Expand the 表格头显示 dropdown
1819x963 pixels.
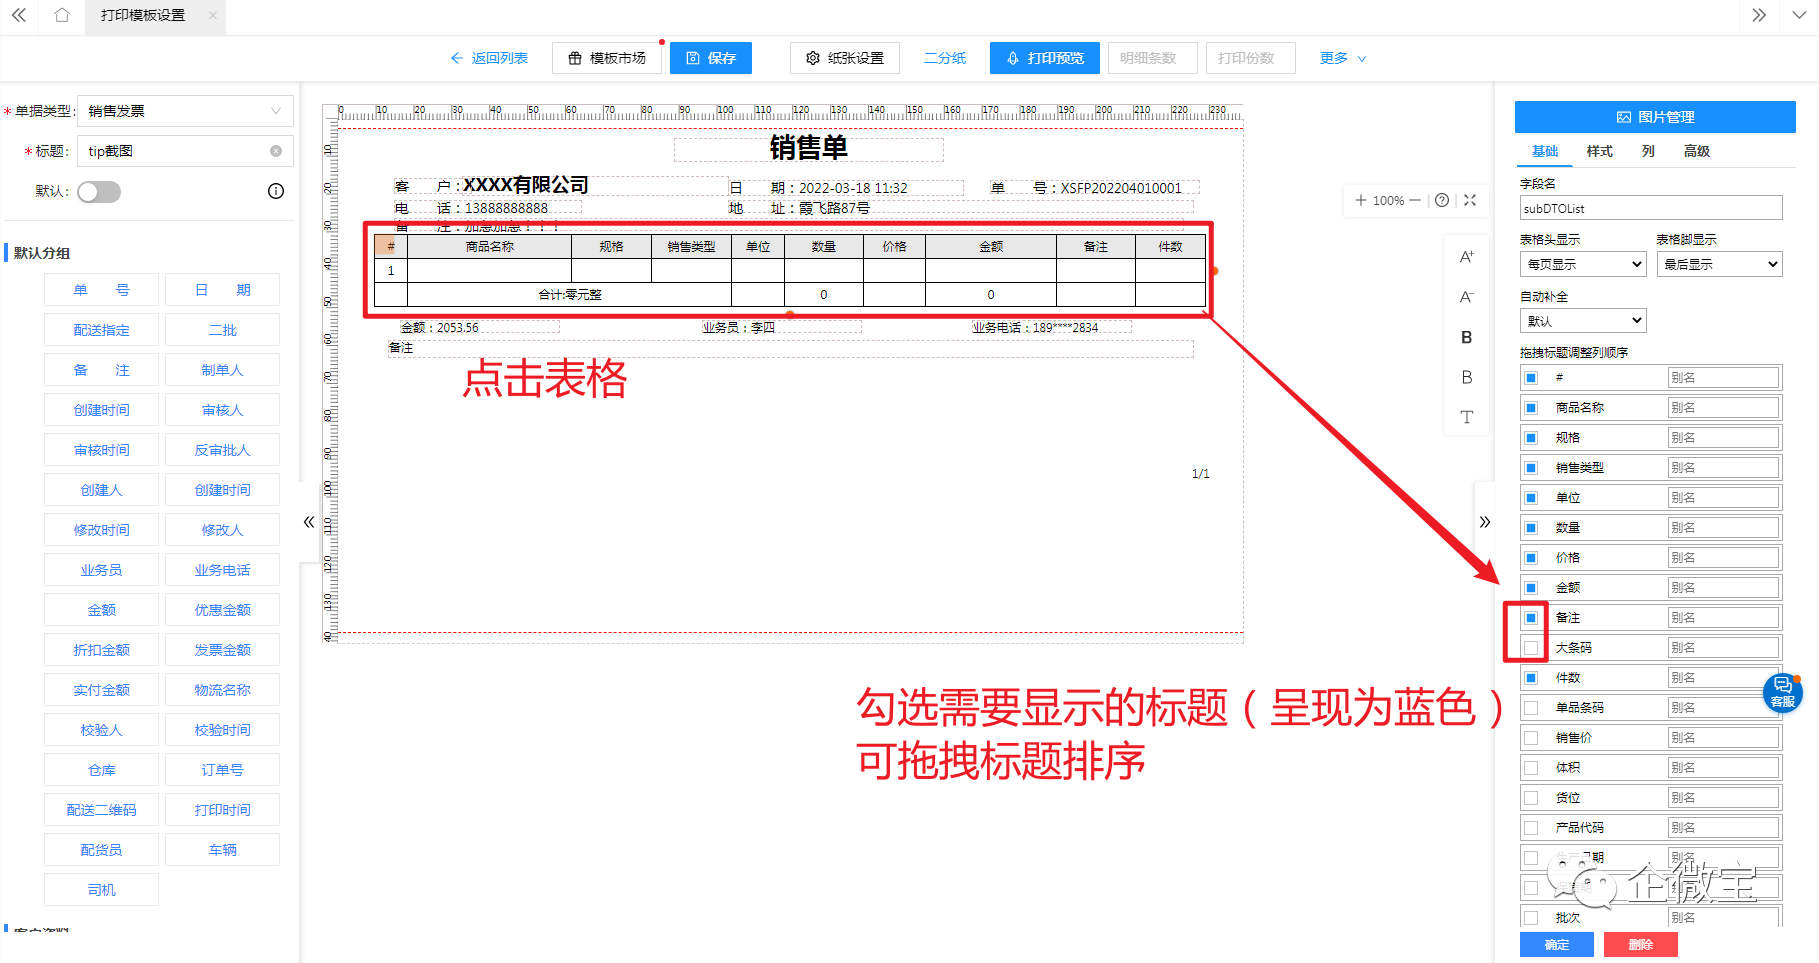pos(1581,264)
